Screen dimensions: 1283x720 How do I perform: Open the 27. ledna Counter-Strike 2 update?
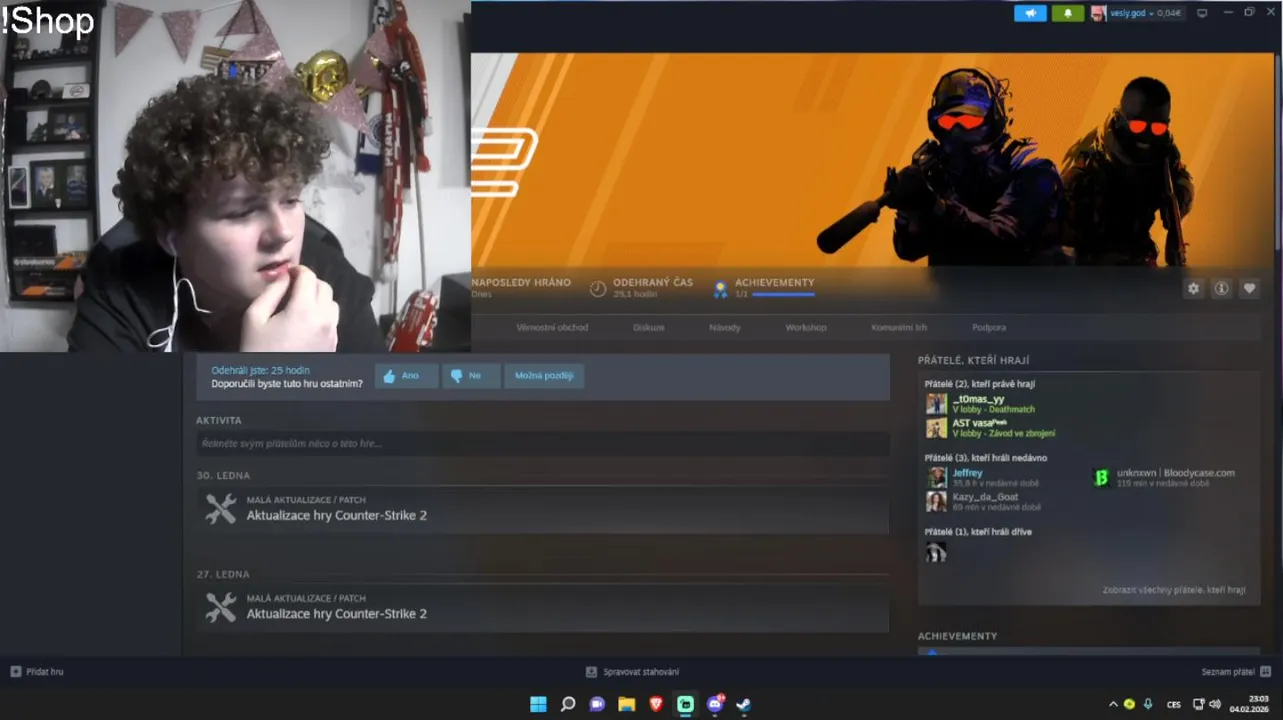[x=543, y=607]
